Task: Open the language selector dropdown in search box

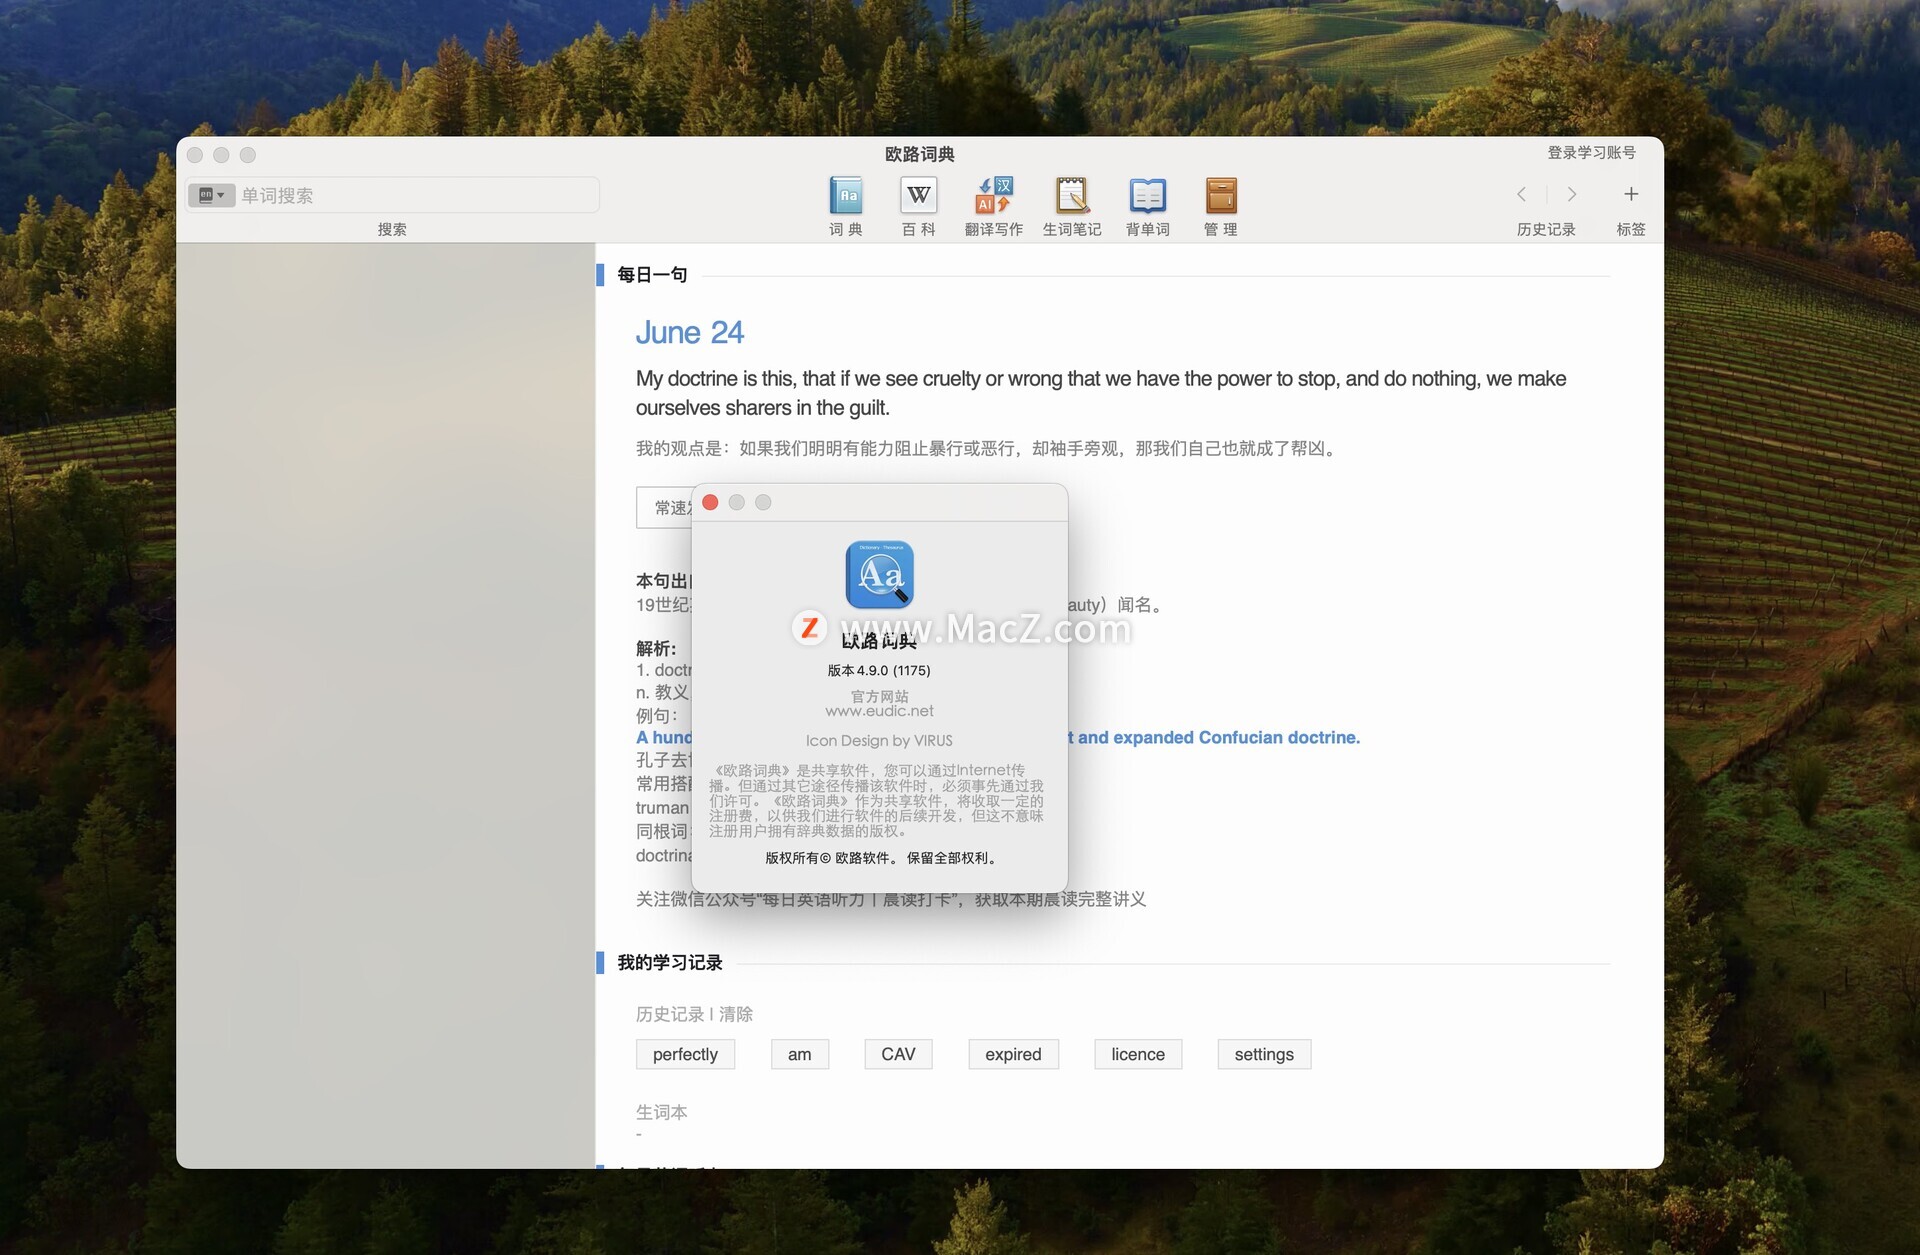Action: coord(211,195)
